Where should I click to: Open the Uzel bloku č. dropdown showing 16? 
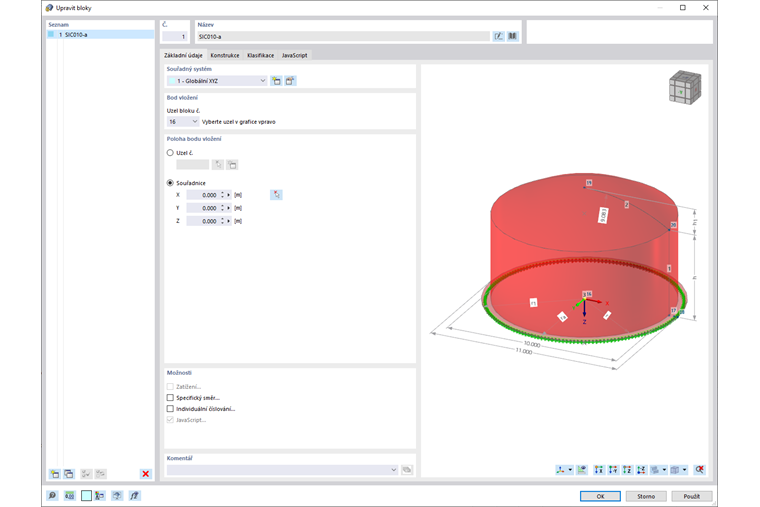[x=183, y=122]
